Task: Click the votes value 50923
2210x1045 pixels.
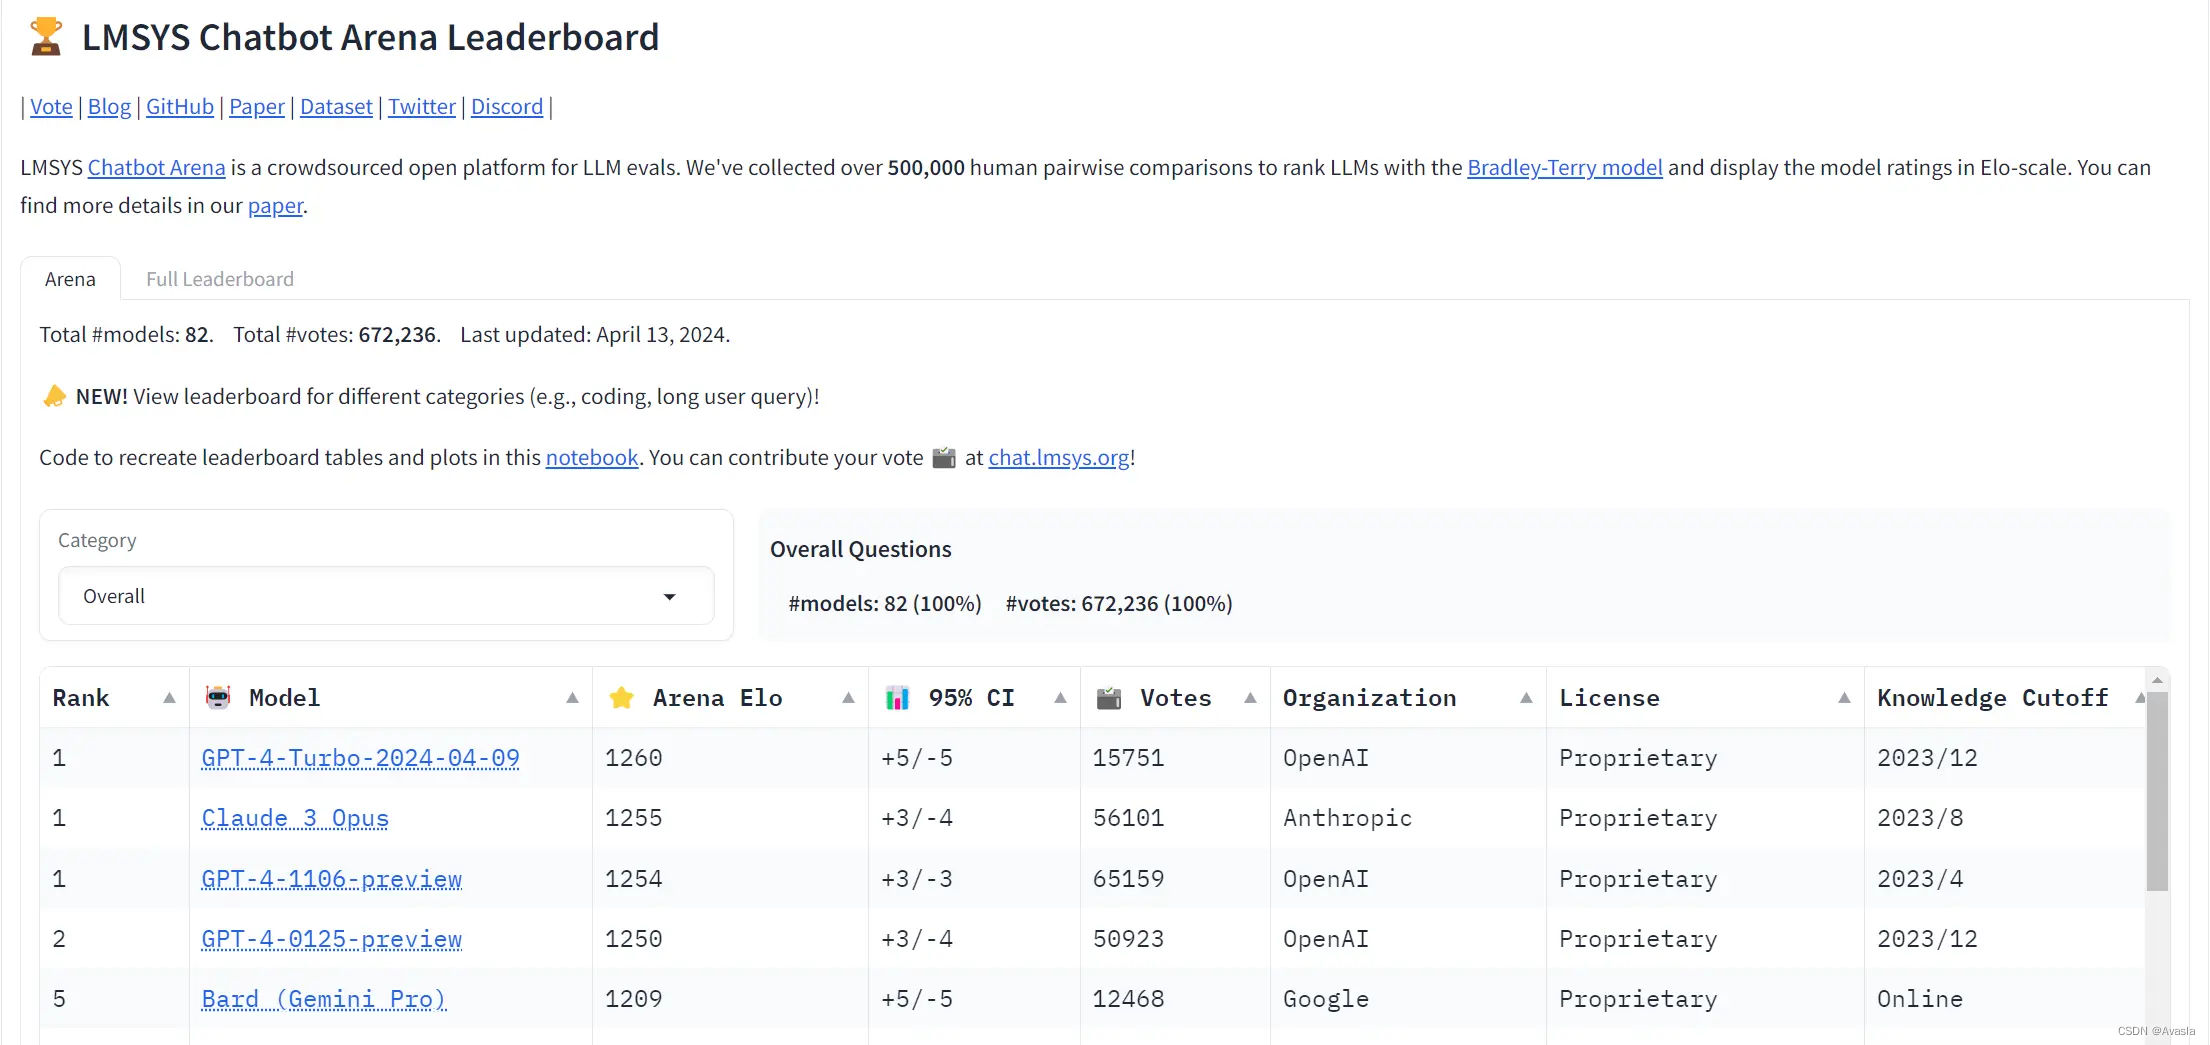Action: (1128, 939)
